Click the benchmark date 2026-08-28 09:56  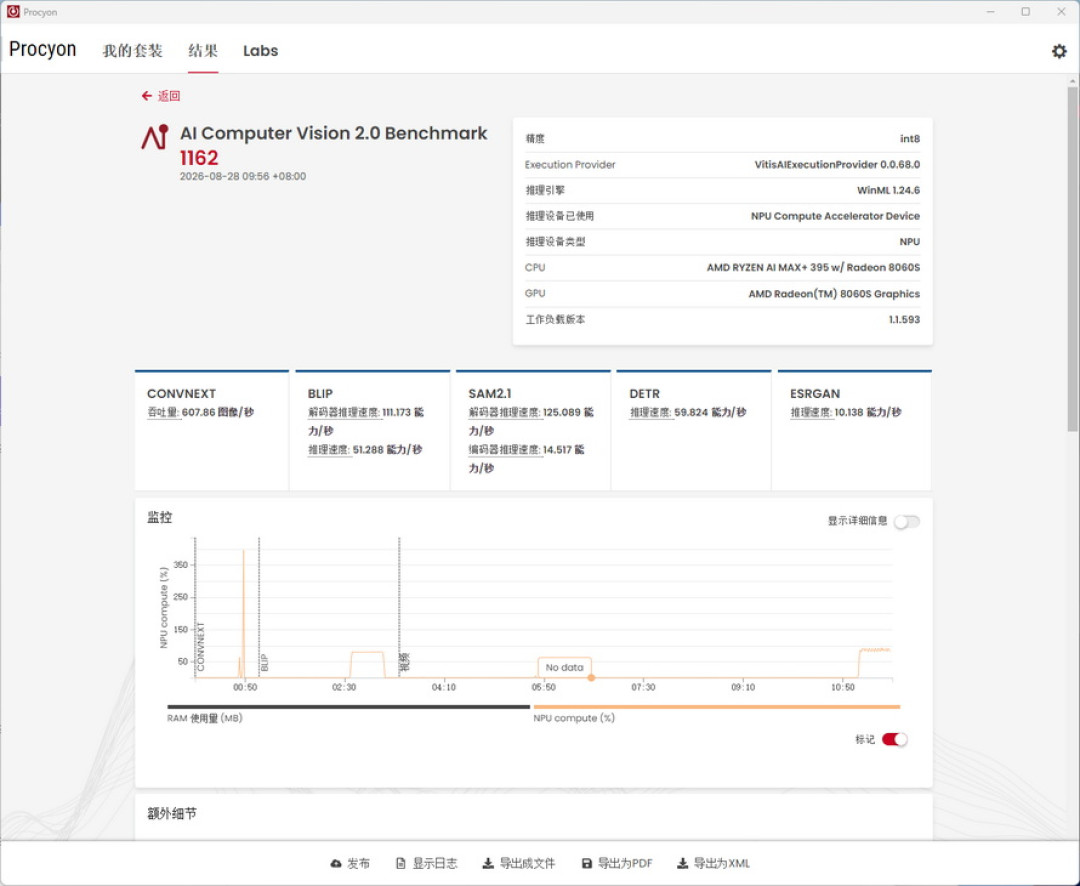(x=243, y=176)
